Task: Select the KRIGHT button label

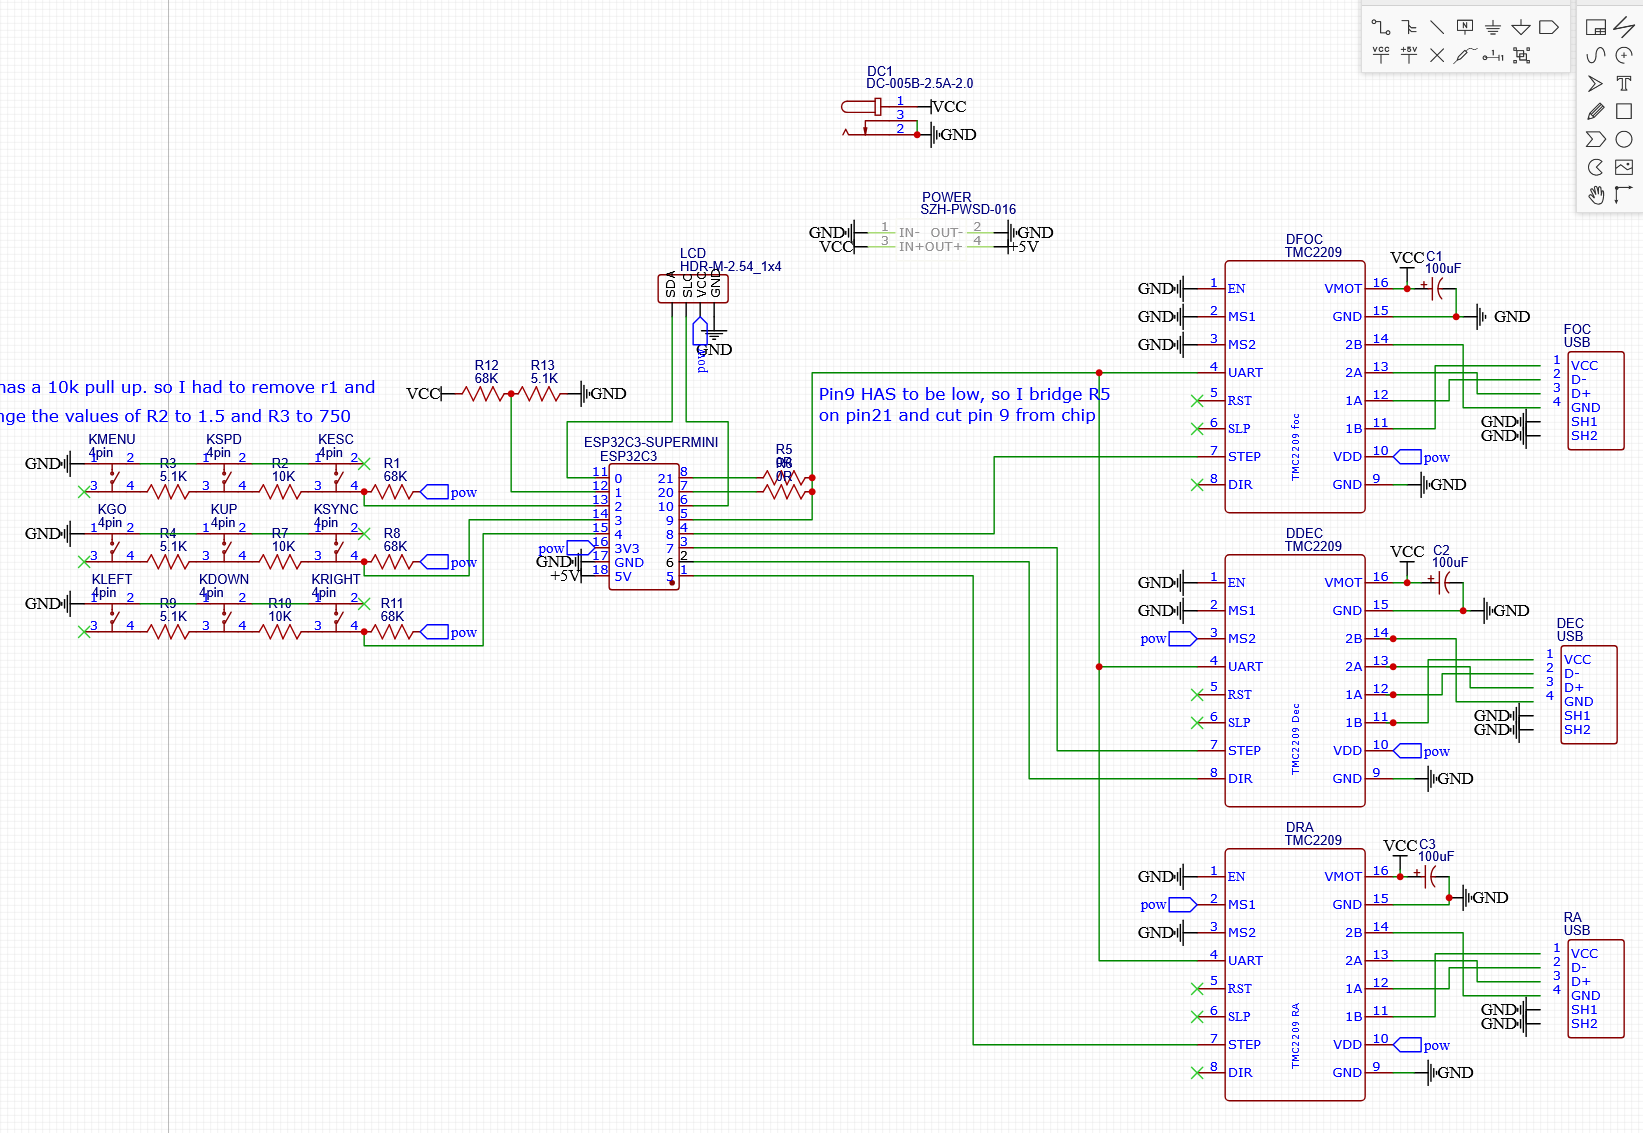Action: pyautogui.click(x=335, y=586)
